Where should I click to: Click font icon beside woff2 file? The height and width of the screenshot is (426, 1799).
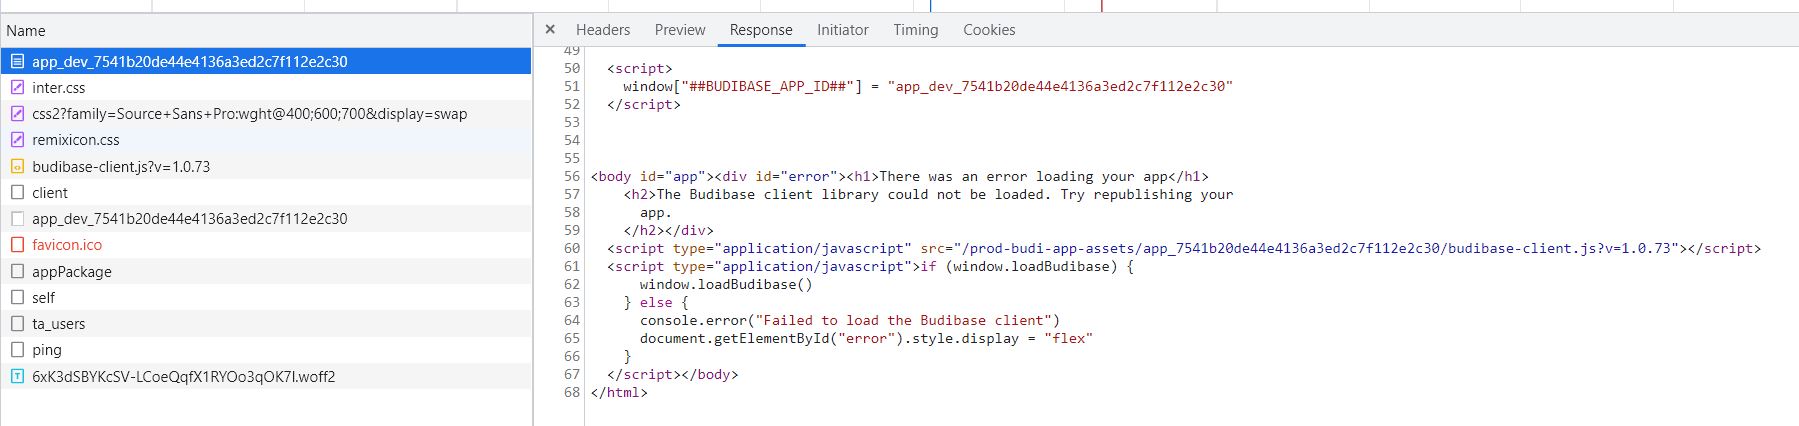click(x=17, y=376)
